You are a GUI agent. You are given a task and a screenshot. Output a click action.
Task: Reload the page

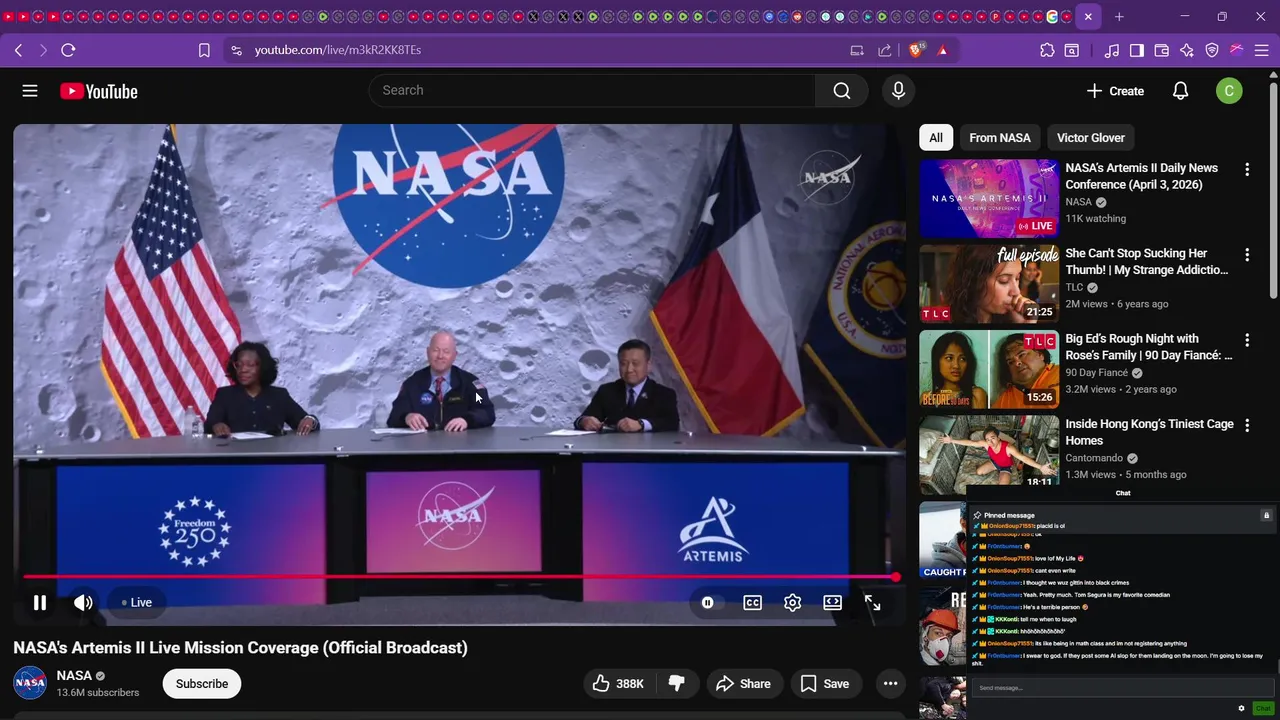coord(68,50)
